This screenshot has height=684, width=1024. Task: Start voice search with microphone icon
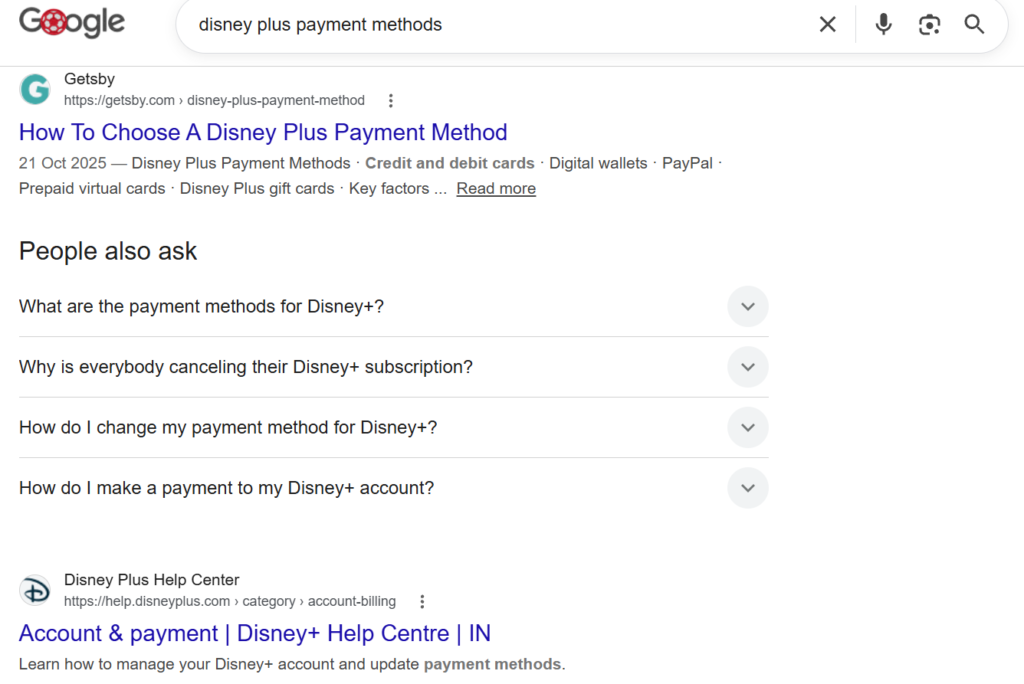point(883,25)
